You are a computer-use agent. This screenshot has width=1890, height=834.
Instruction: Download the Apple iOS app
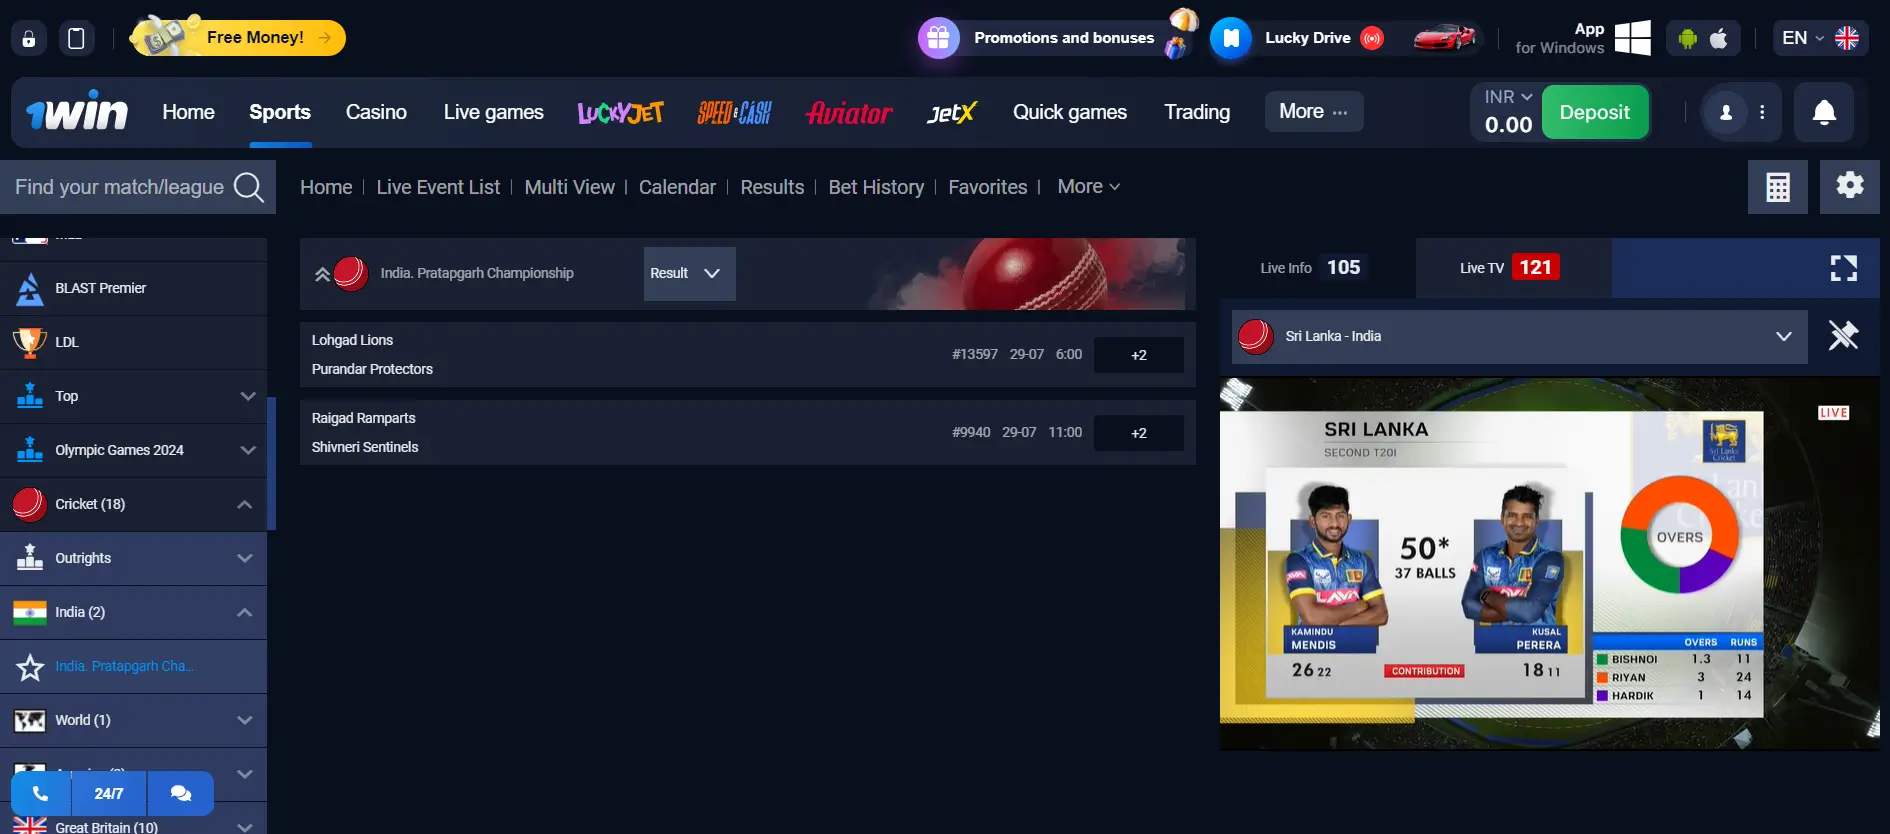(1719, 38)
